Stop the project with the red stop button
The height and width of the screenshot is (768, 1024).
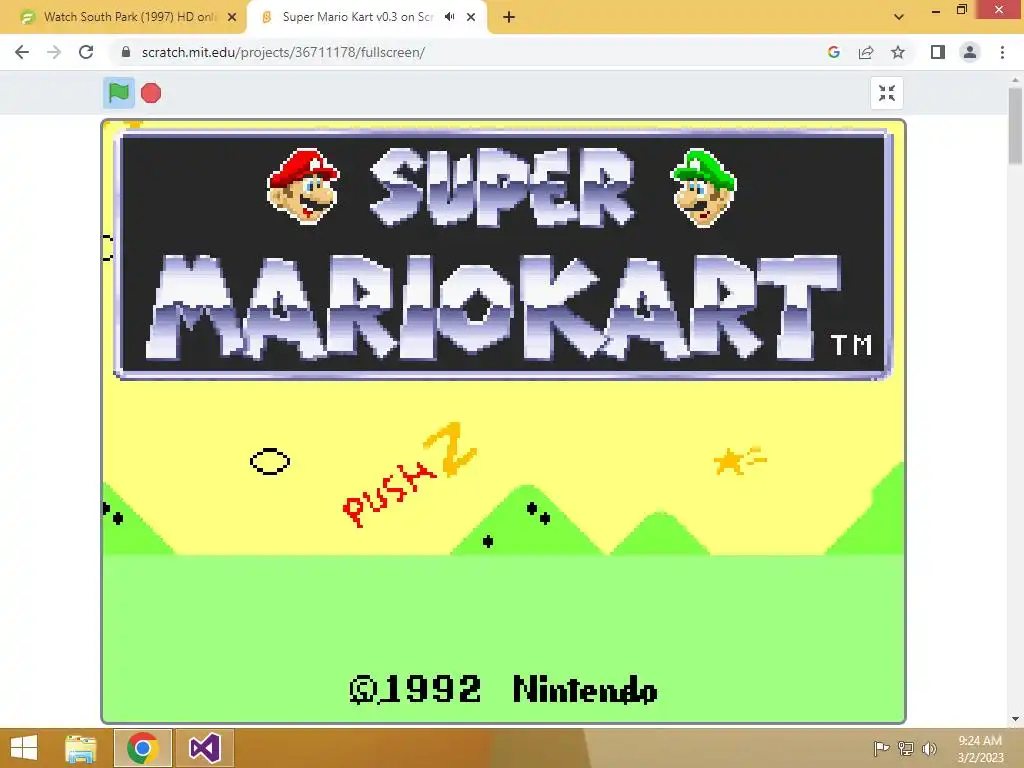click(151, 93)
